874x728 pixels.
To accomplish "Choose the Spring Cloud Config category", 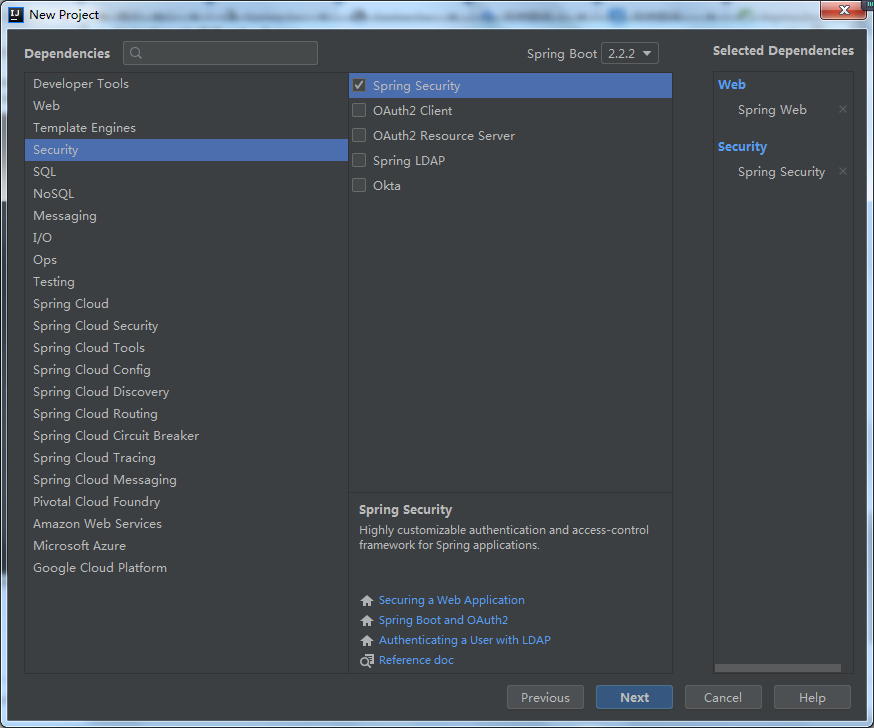I will click(92, 370).
